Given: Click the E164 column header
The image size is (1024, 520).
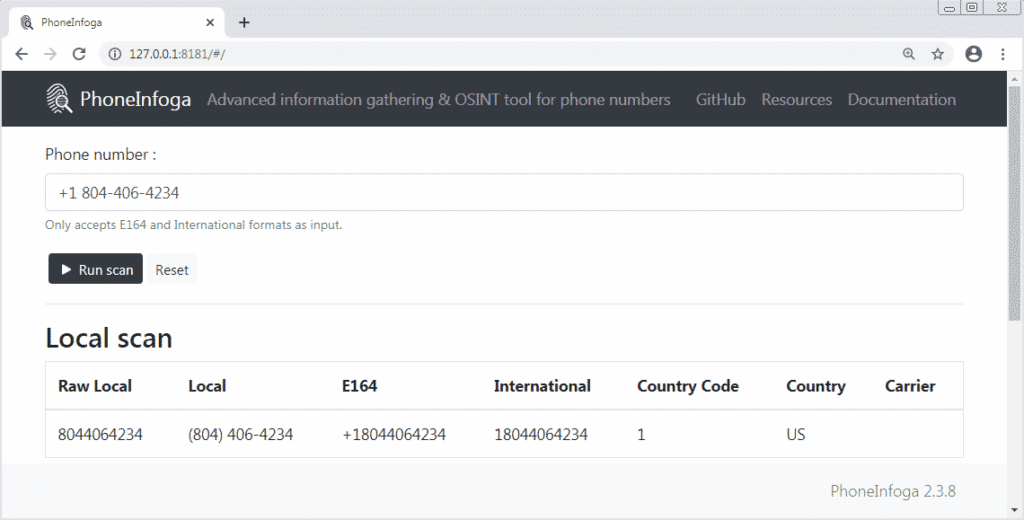Looking at the screenshot, I should (x=360, y=386).
